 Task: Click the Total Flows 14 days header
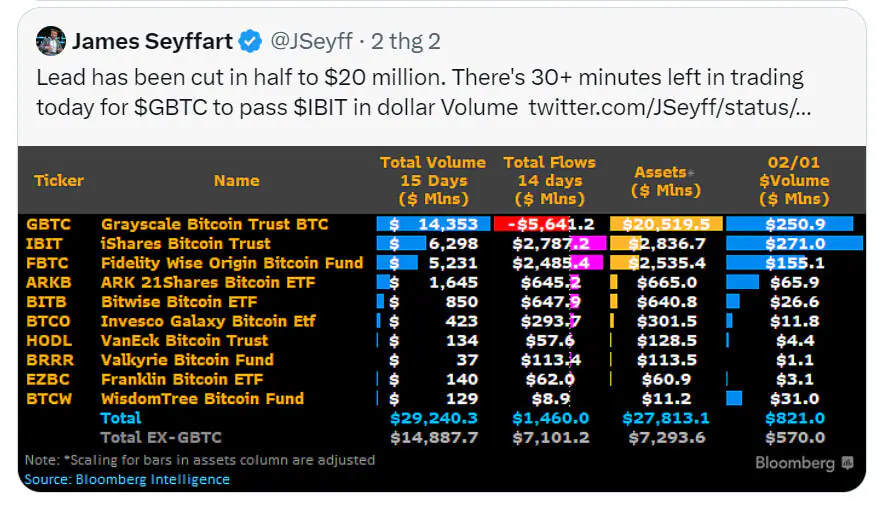549,181
